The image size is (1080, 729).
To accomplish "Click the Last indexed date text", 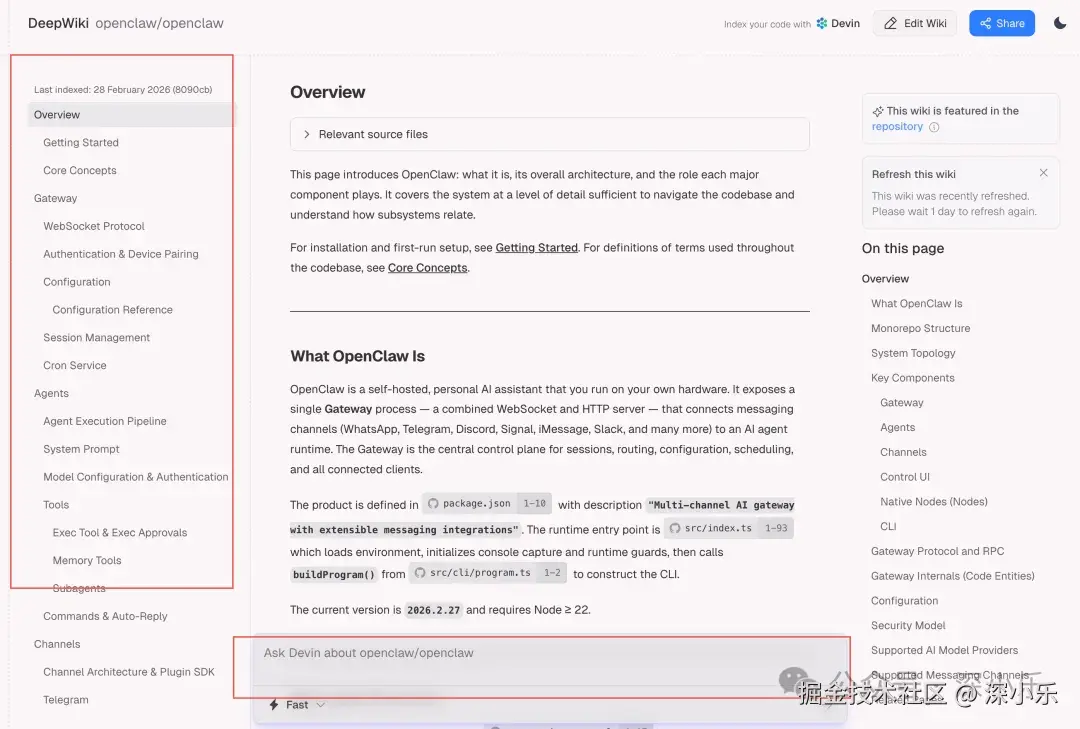I will [123, 90].
